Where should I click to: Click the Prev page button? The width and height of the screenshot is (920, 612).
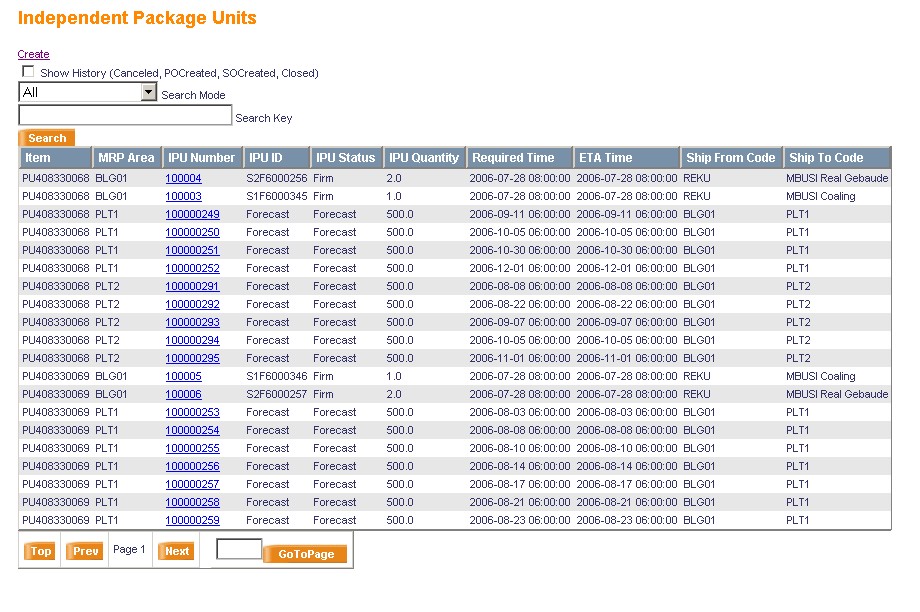pos(84,551)
